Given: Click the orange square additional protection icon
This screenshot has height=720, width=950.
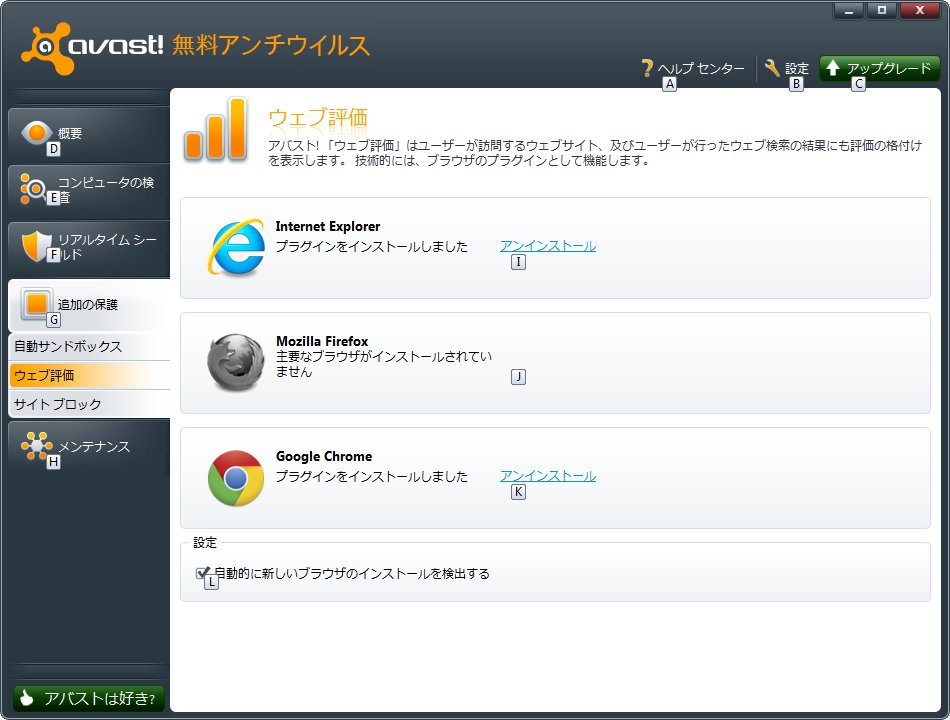Looking at the screenshot, I should [37, 304].
